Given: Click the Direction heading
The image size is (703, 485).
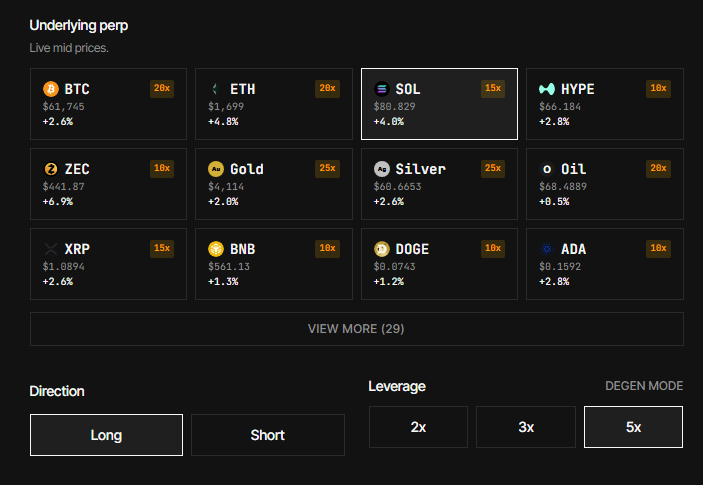Looking at the screenshot, I should [x=57, y=391].
